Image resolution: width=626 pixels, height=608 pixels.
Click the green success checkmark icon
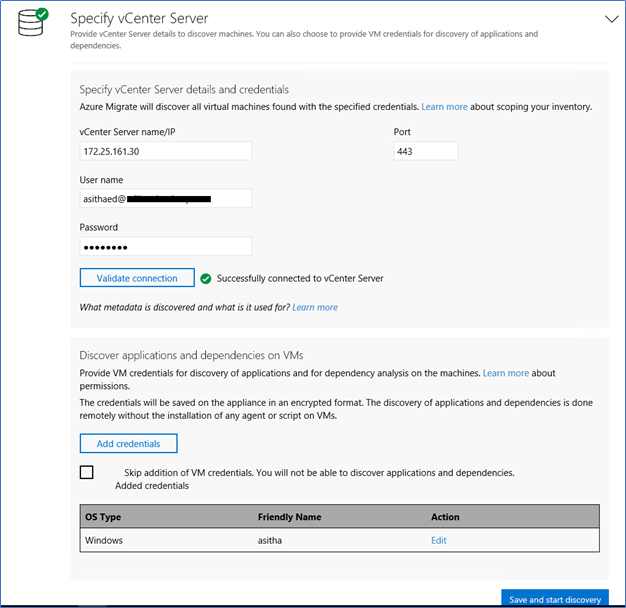pyautogui.click(x=206, y=279)
